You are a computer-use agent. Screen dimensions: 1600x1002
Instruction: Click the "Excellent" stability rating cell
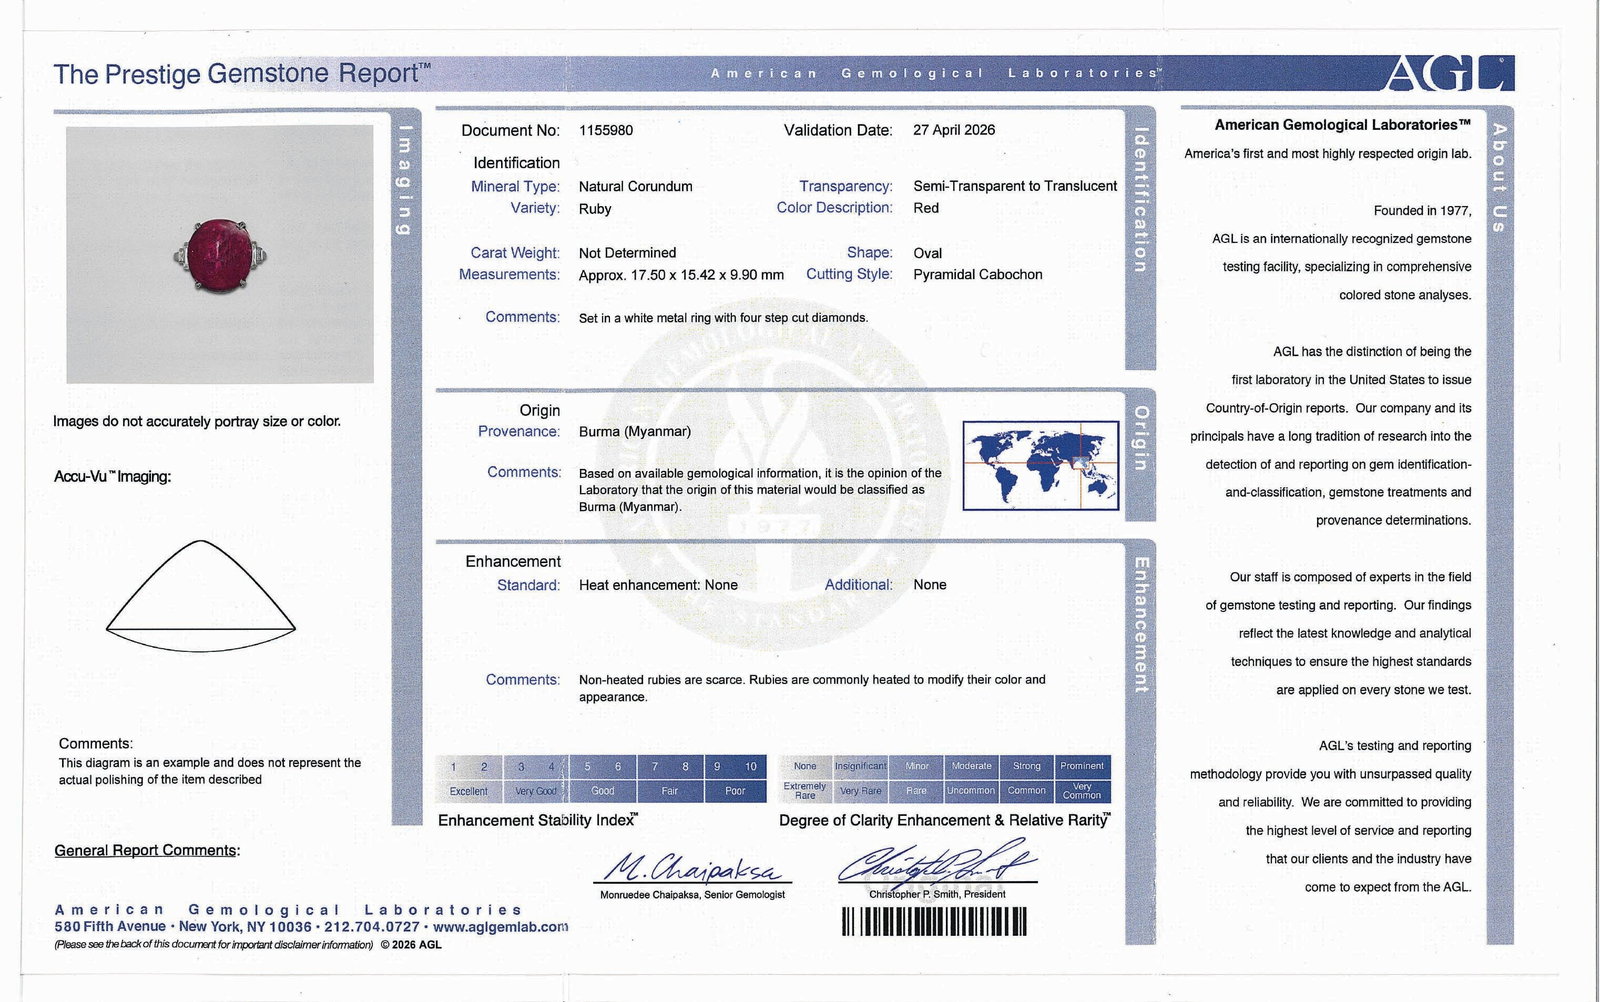pos(469,791)
